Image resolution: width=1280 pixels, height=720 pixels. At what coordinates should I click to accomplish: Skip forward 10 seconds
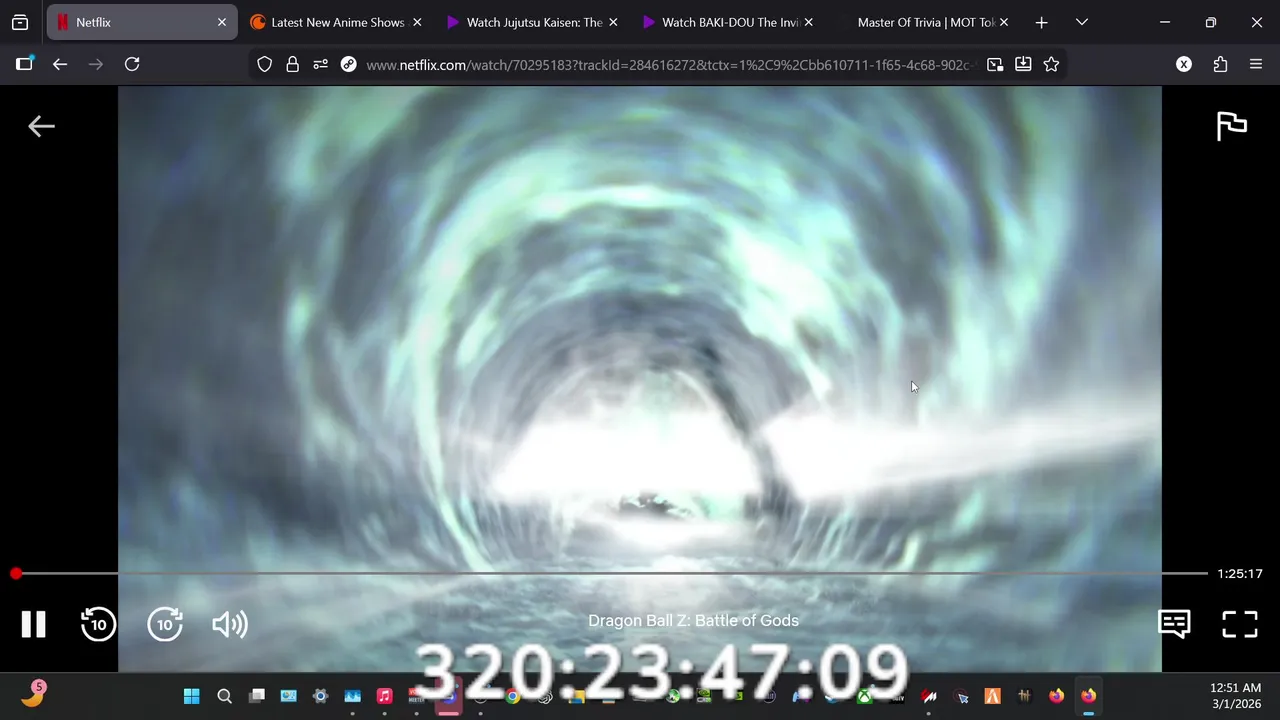click(x=165, y=624)
